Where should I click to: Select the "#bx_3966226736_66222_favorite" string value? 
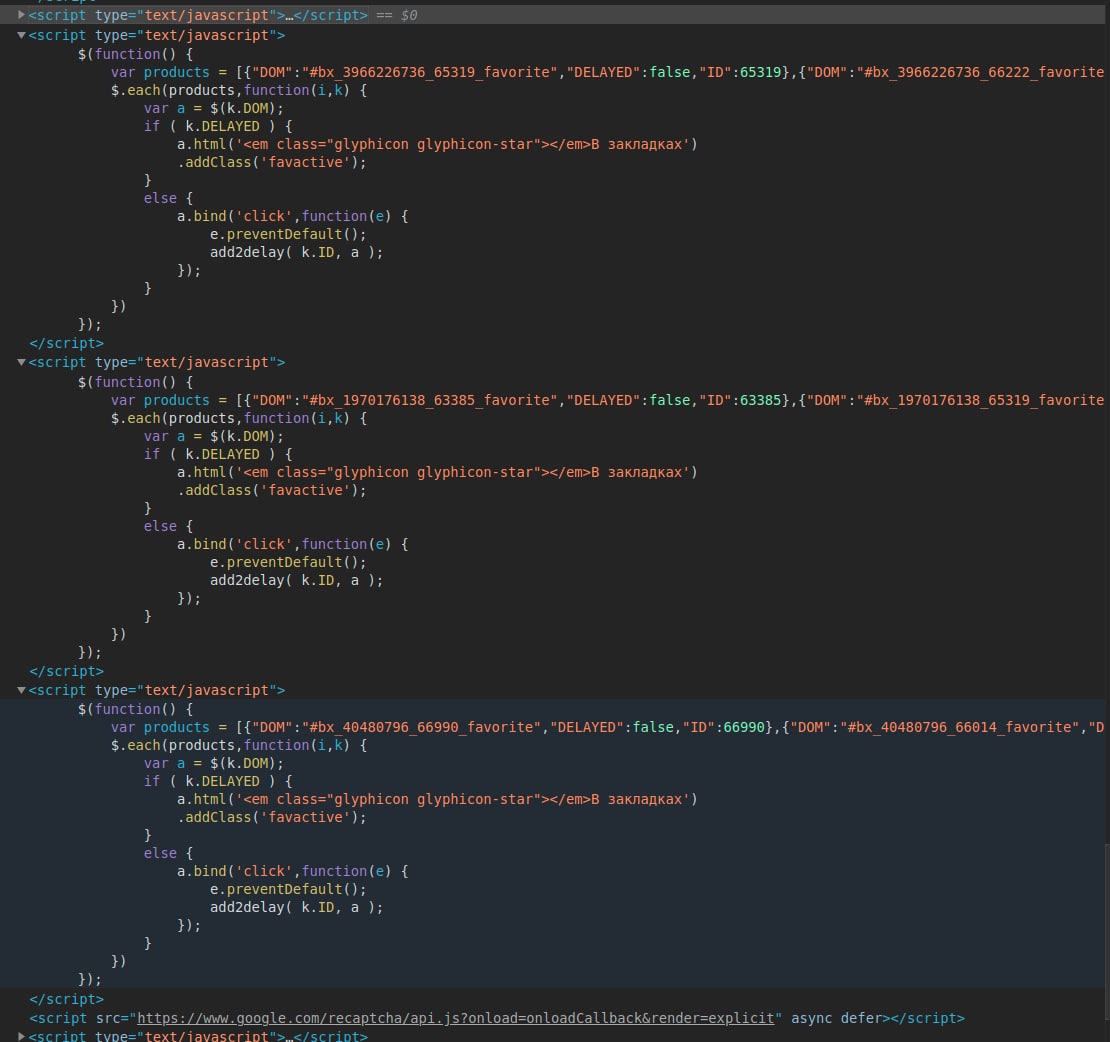pyautogui.click(x=980, y=72)
